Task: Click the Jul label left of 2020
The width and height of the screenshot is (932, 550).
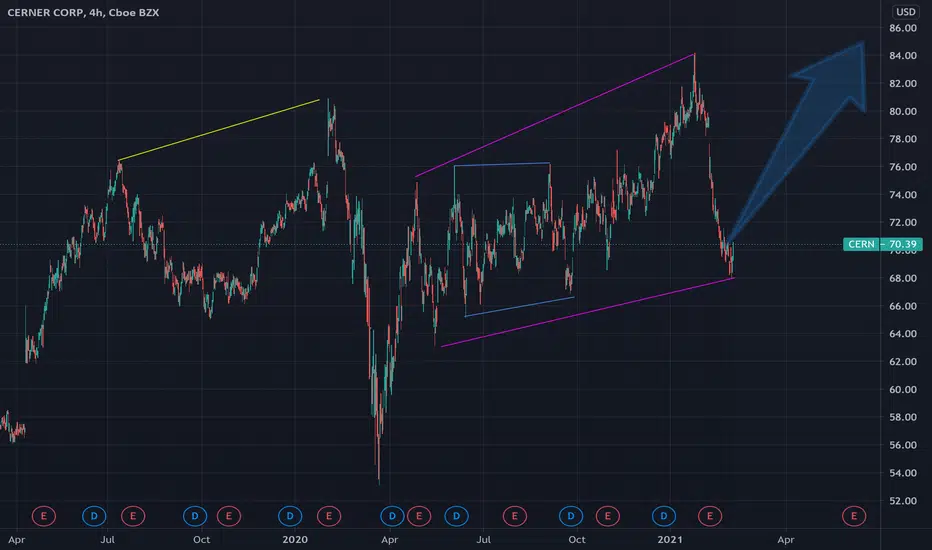Action: [x=108, y=540]
